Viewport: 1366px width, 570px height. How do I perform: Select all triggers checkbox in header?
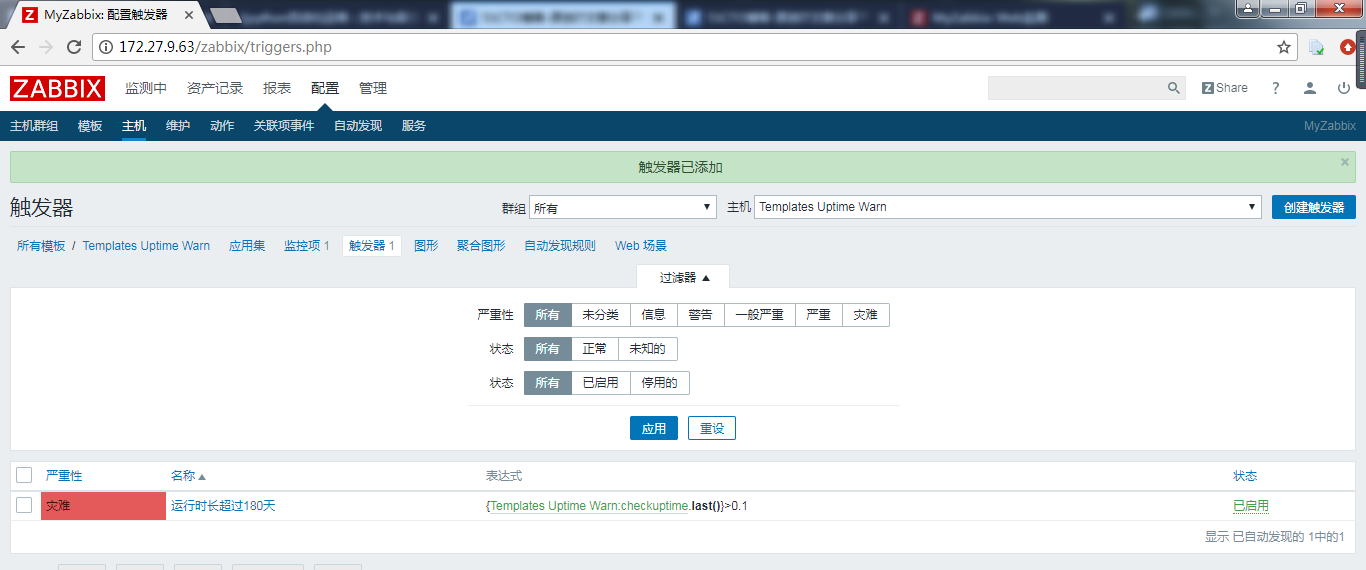[x=24, y=475]
